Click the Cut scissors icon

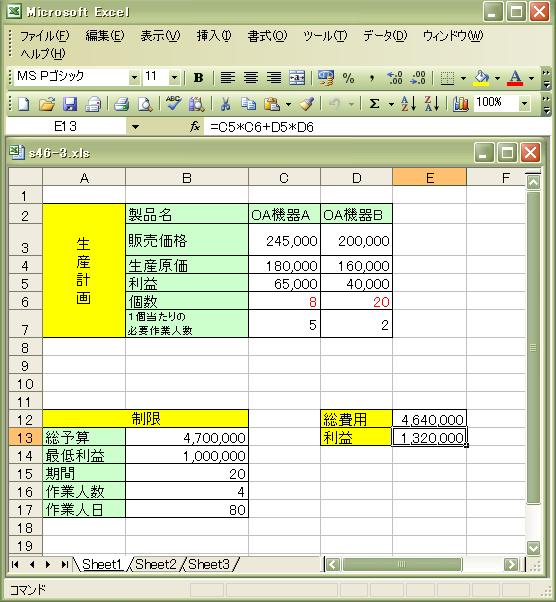(225, 104)
